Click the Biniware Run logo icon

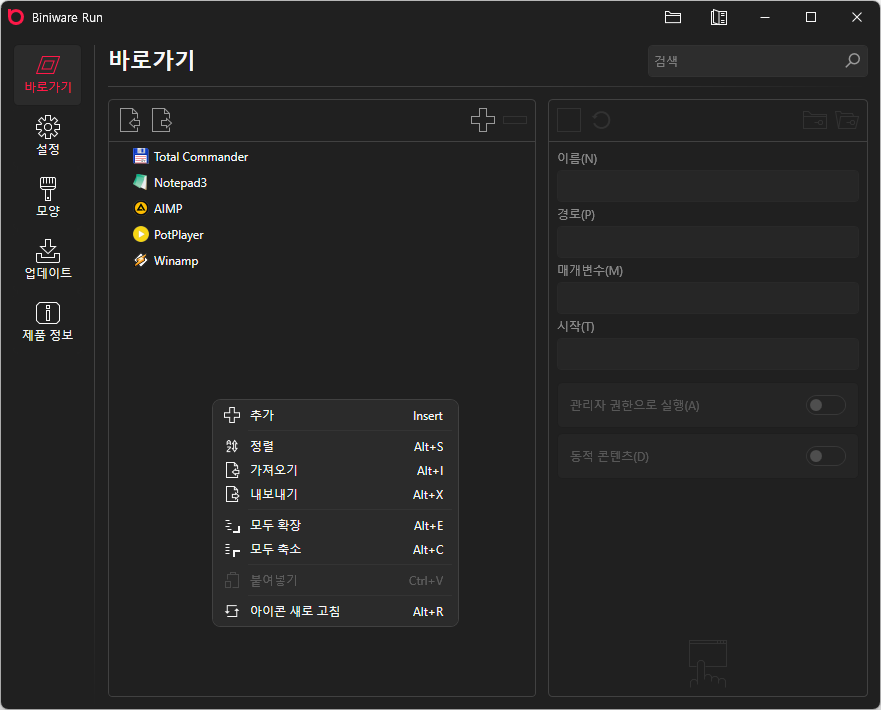click(16, 17)
